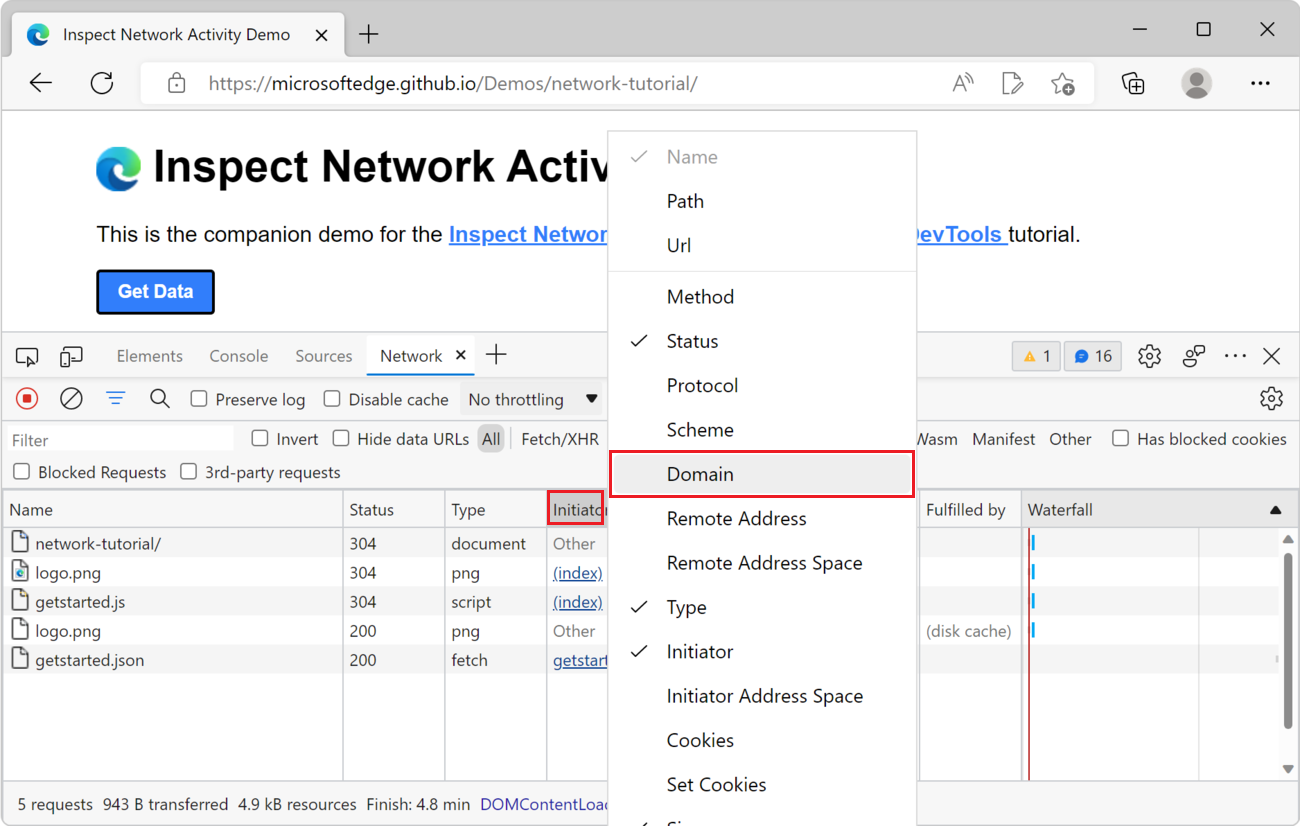Stop recording network log

(26, 398)
